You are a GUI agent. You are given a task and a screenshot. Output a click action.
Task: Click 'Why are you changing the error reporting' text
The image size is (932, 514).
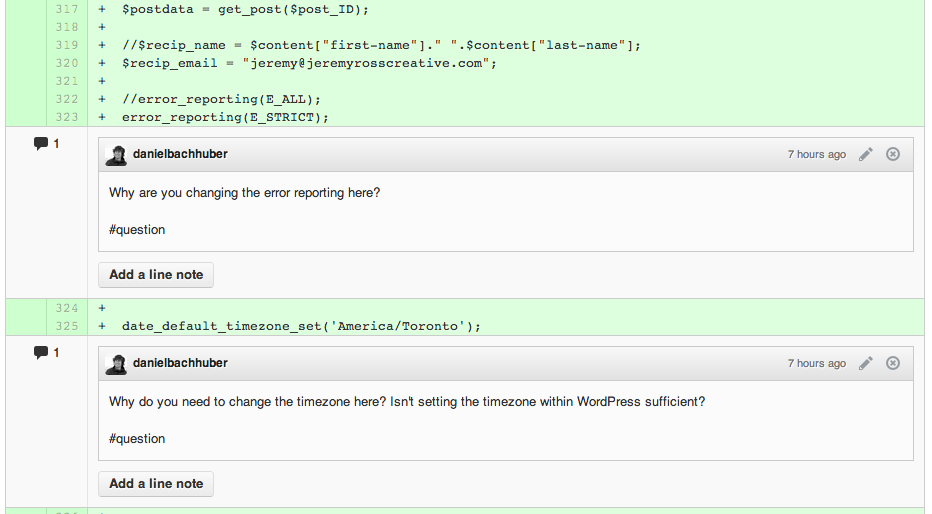pyautogui.click(x=244, y=193)
